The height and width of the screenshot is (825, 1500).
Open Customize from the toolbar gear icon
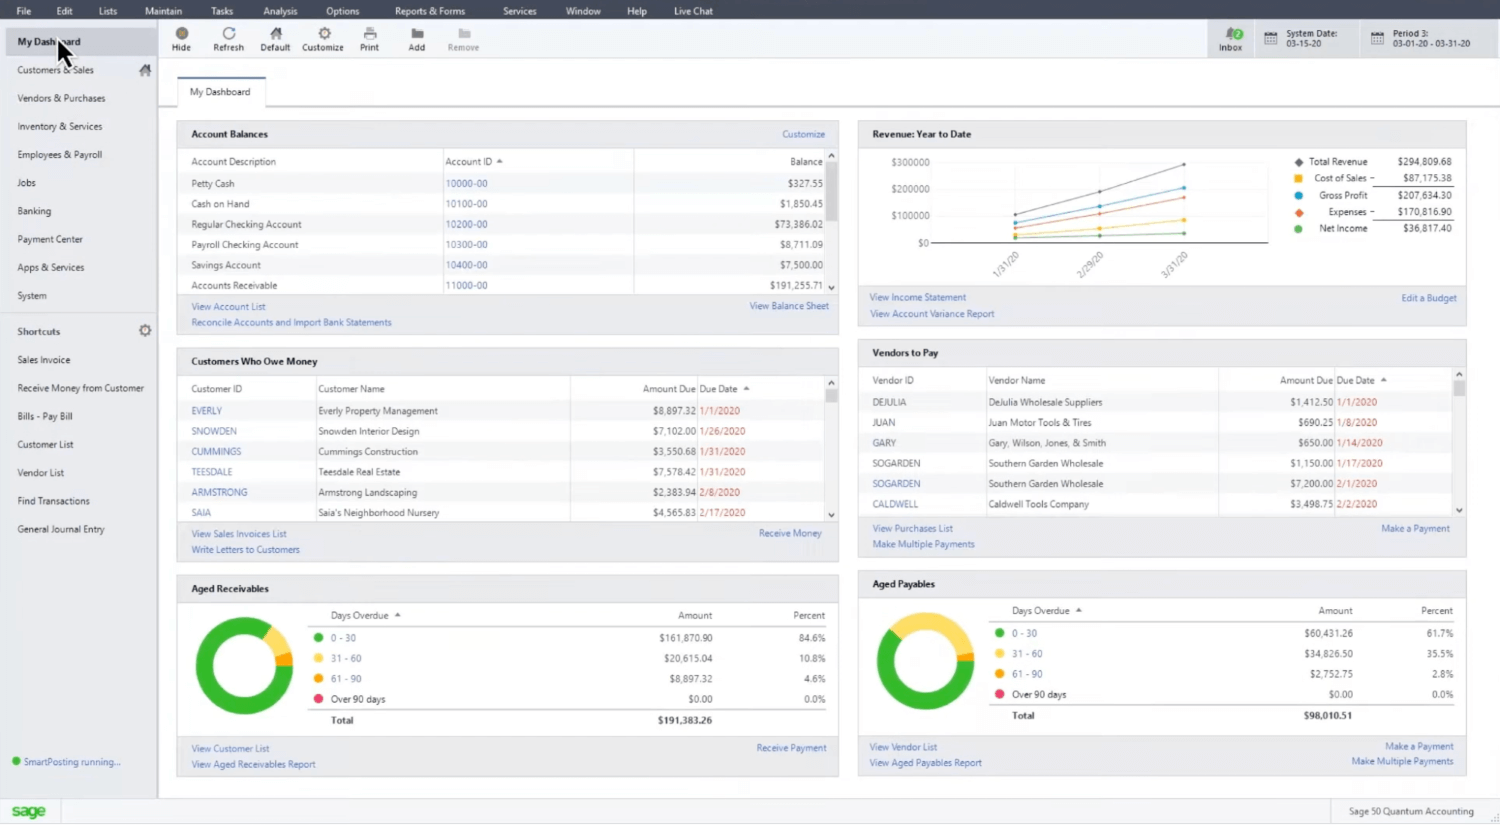[324, 34]
